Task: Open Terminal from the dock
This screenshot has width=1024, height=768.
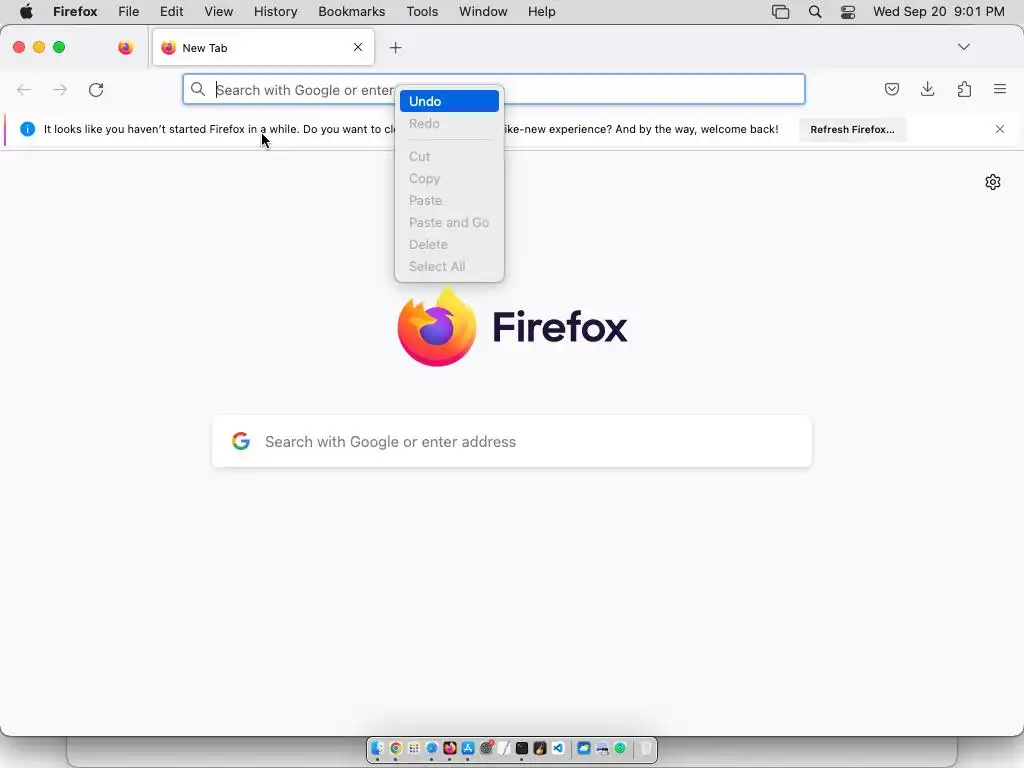Action: [522, 748]
